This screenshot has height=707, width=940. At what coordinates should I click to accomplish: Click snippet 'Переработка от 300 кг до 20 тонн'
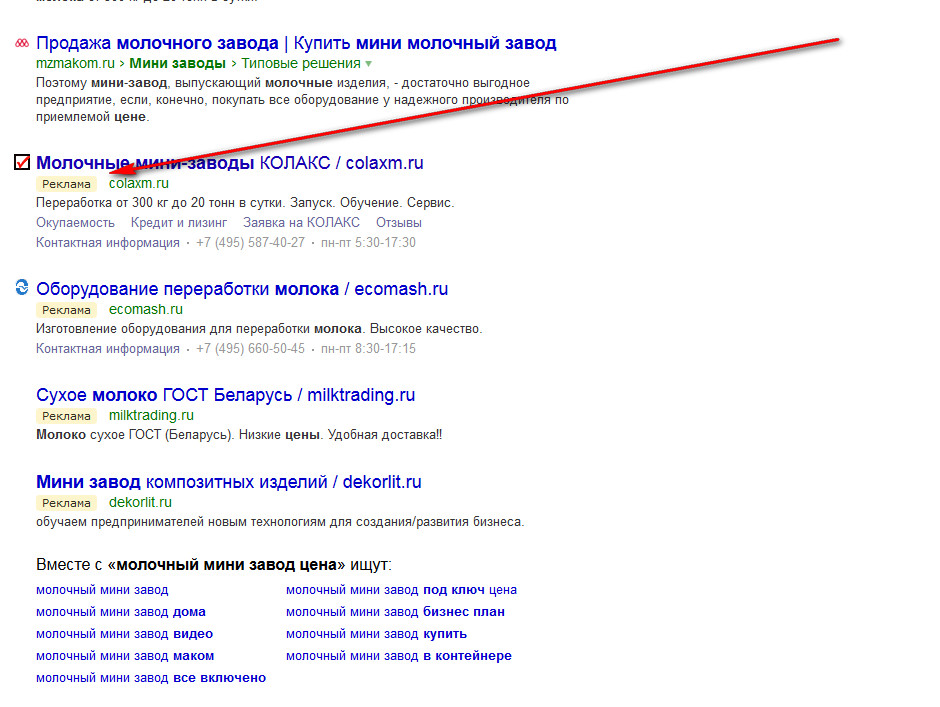[245, 203]
